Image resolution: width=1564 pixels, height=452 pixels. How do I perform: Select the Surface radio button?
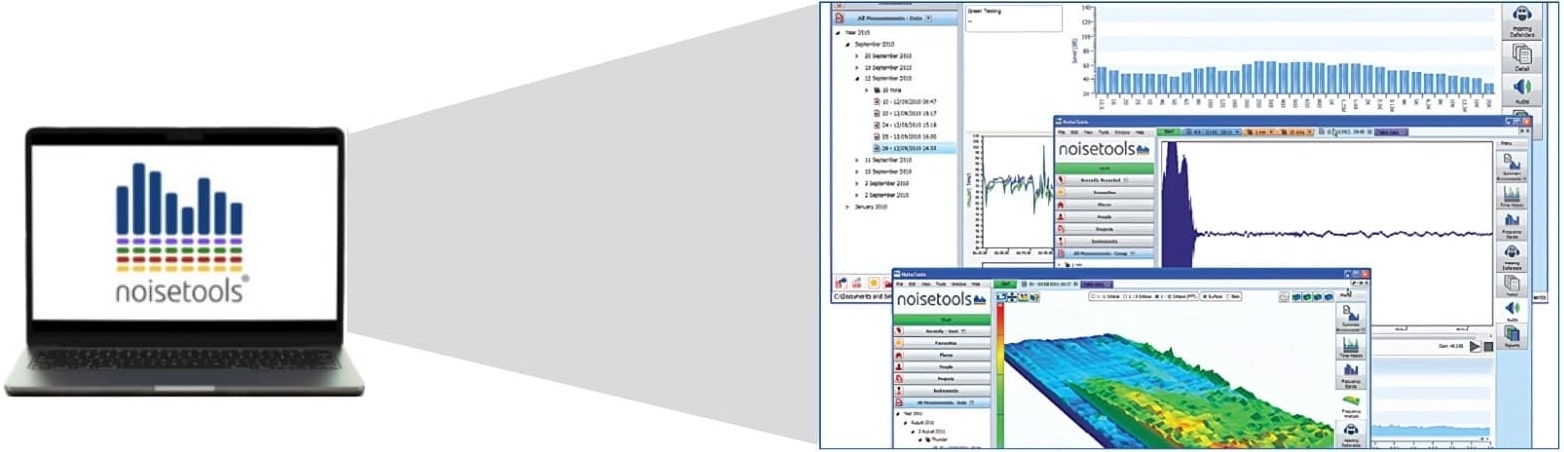click(1205, 297)
